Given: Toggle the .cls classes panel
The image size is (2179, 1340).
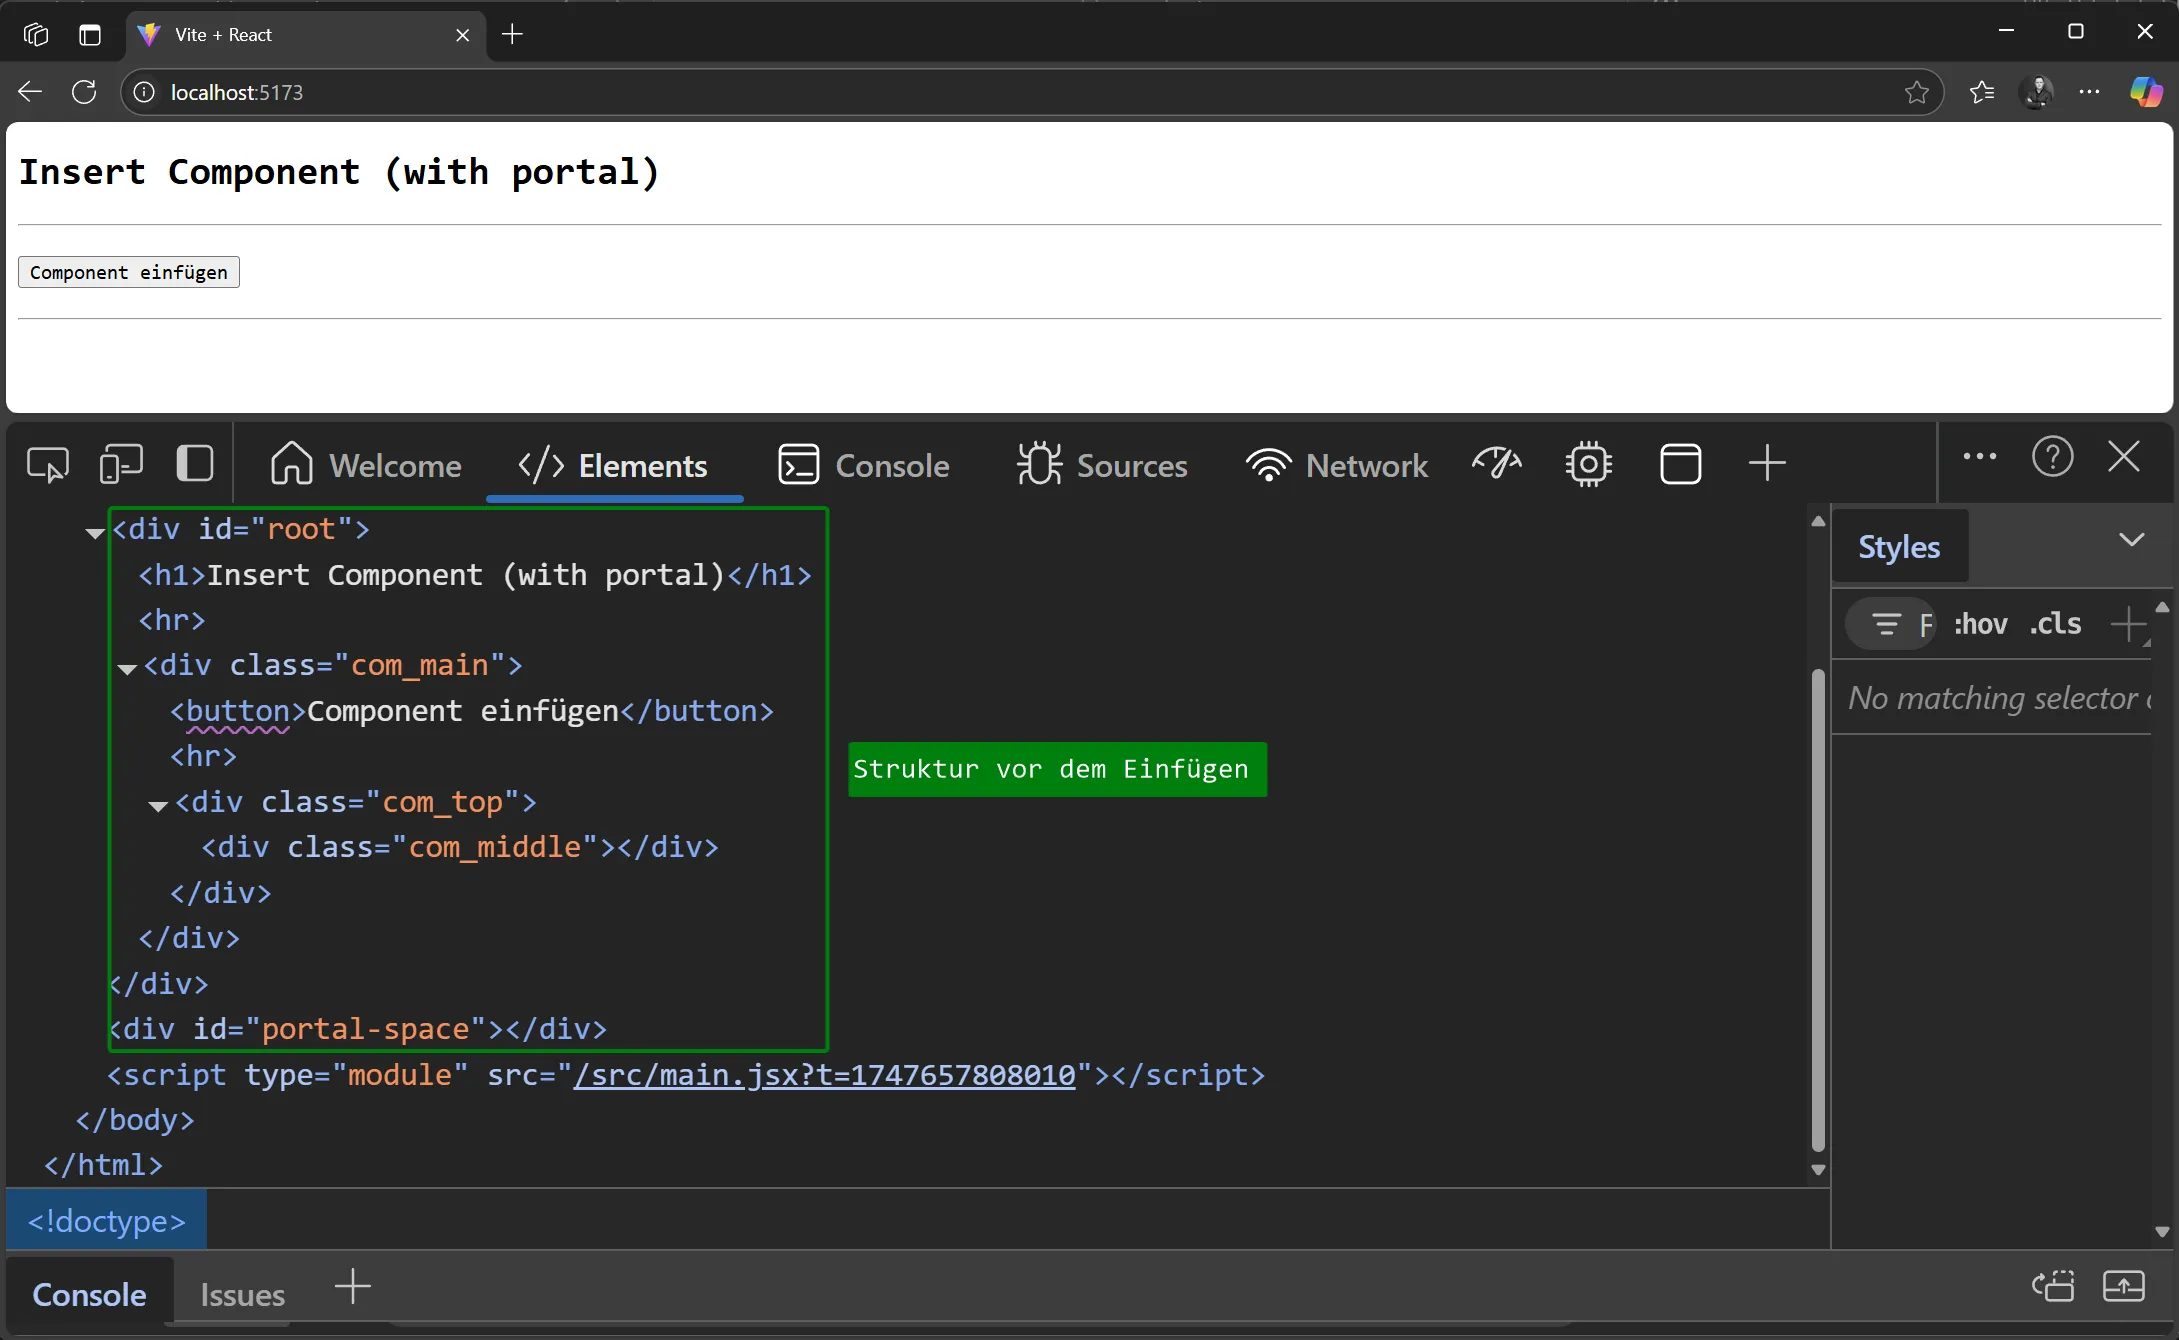Looking at the screenshot, I should [2055, 624].
